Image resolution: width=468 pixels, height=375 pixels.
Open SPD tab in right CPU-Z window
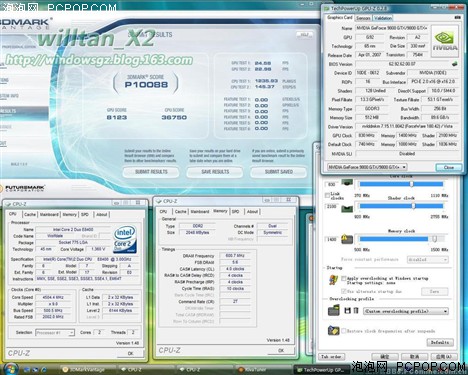click(236, 212)
